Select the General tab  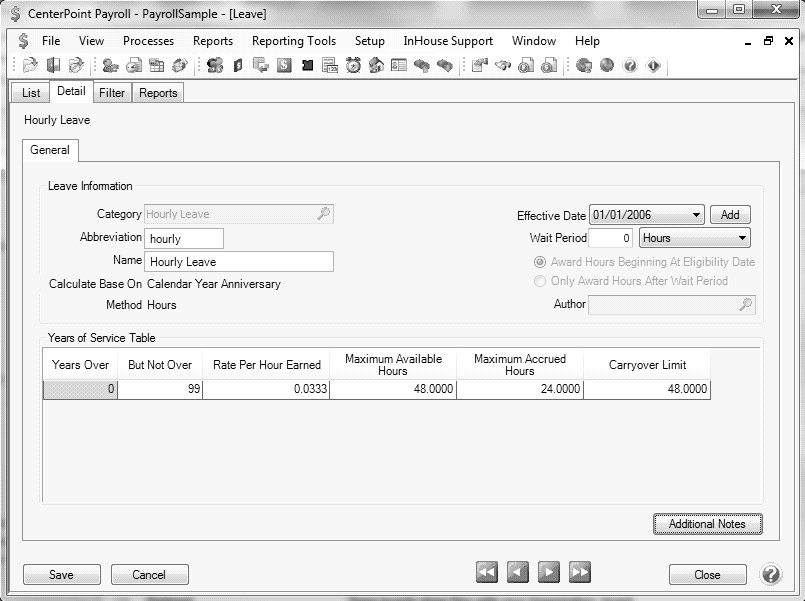pyautogui.click(x=50, y=150)
